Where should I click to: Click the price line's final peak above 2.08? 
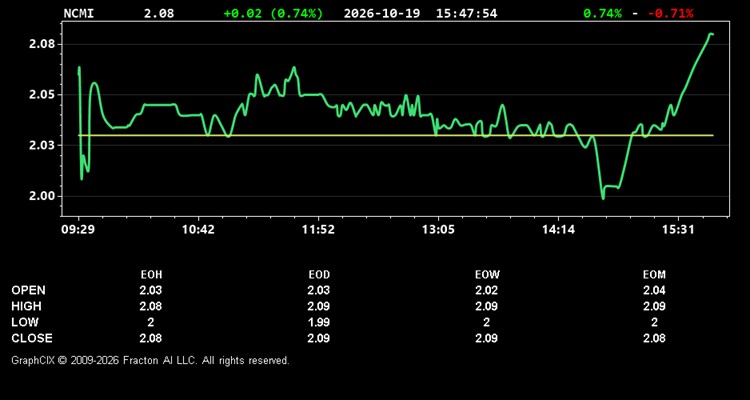pos(711,34)
